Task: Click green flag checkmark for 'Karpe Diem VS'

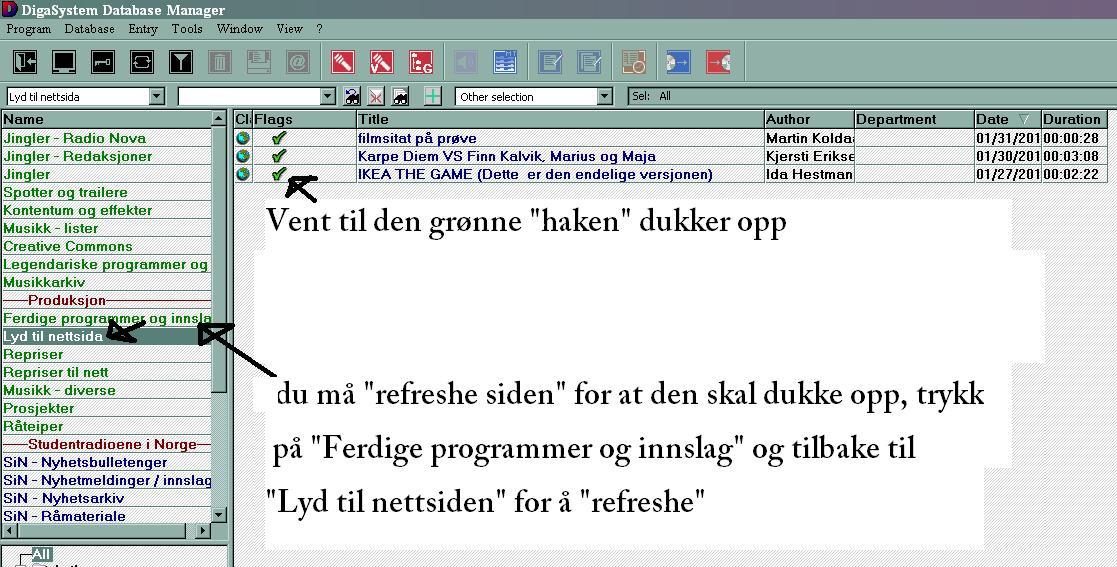Action: coord(279,155)
